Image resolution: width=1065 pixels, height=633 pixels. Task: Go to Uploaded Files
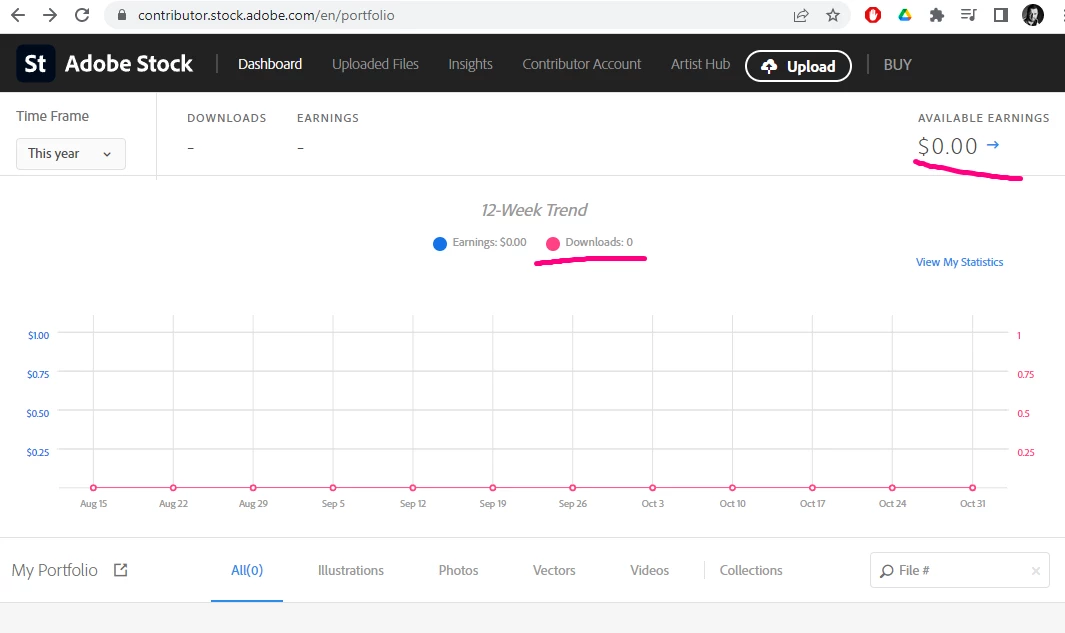375,64
